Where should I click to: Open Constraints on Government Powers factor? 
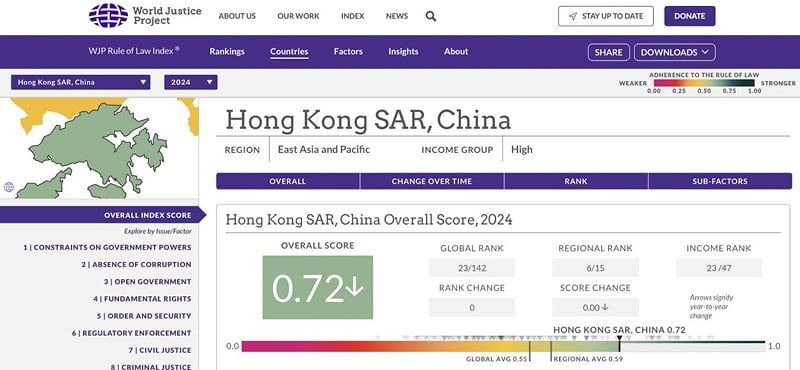[107, 248]
